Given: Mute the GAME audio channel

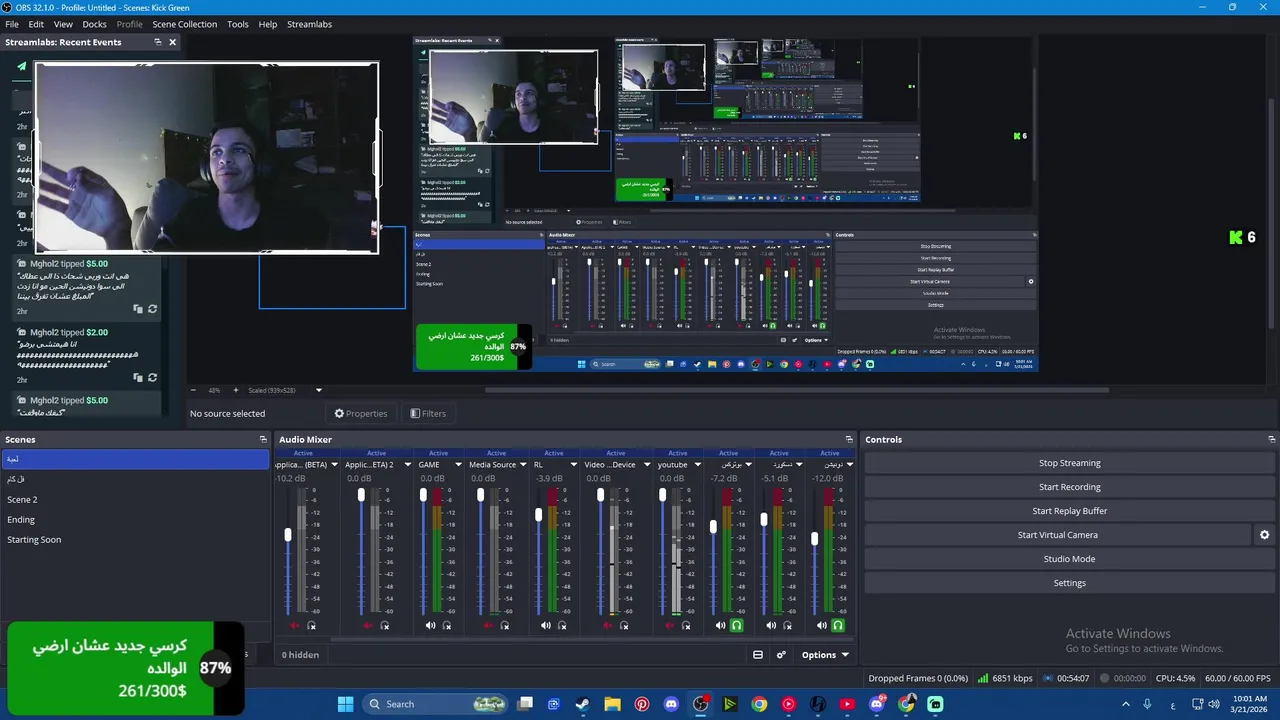Looking at the screenshot, I should click(x=430, y=626).
